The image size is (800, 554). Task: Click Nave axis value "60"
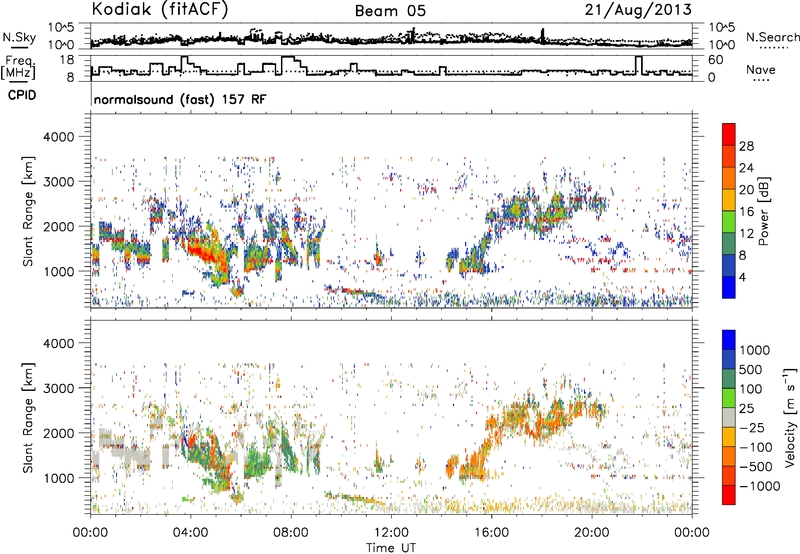[x=715, y=60]
